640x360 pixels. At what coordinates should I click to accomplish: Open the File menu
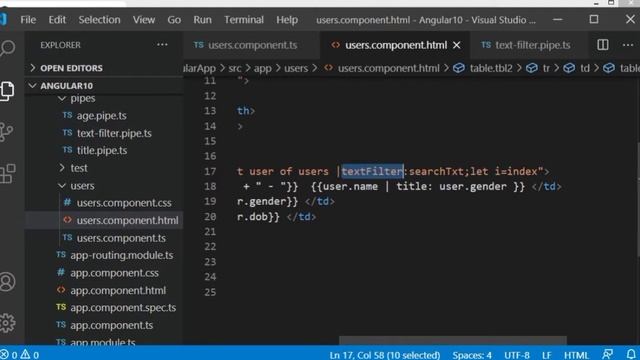click(x=28, y=20)
